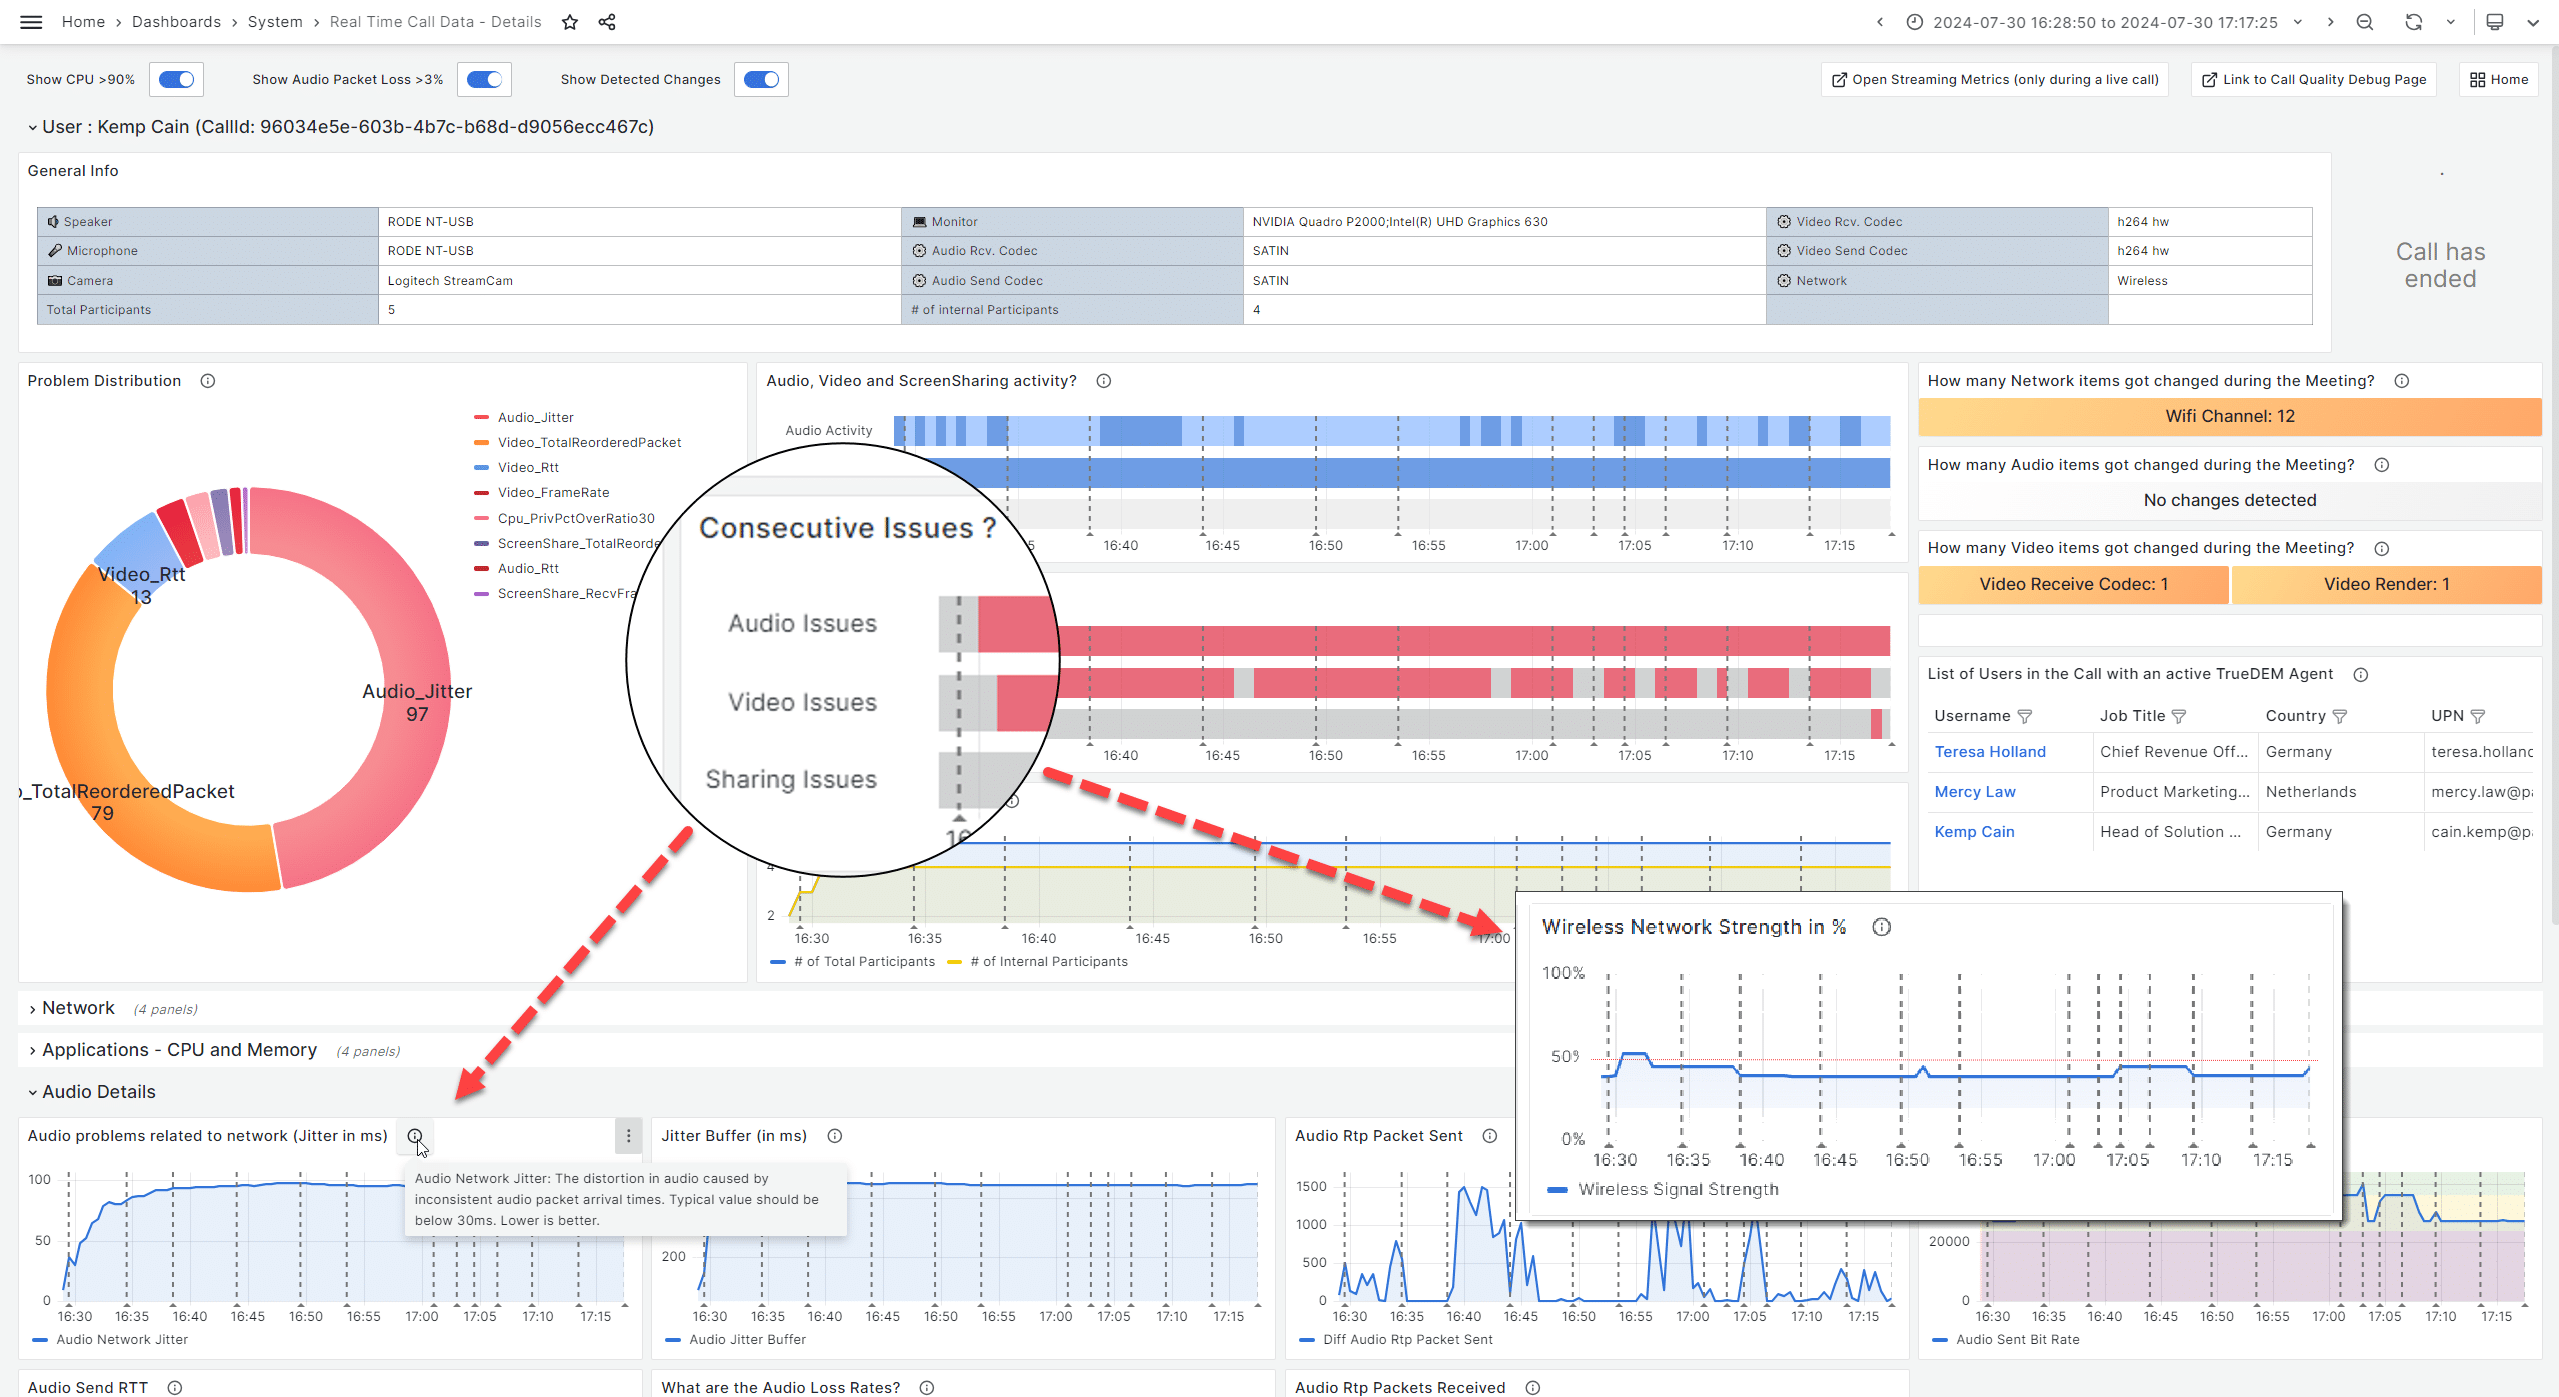Star this dashboard as favorite
2559x1397 pixels.
570,22
